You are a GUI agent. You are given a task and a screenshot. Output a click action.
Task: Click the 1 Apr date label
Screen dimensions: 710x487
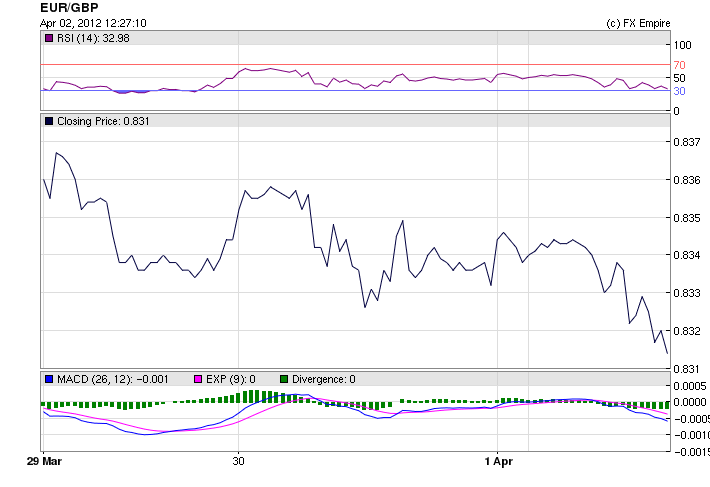[x=499, y=461]
